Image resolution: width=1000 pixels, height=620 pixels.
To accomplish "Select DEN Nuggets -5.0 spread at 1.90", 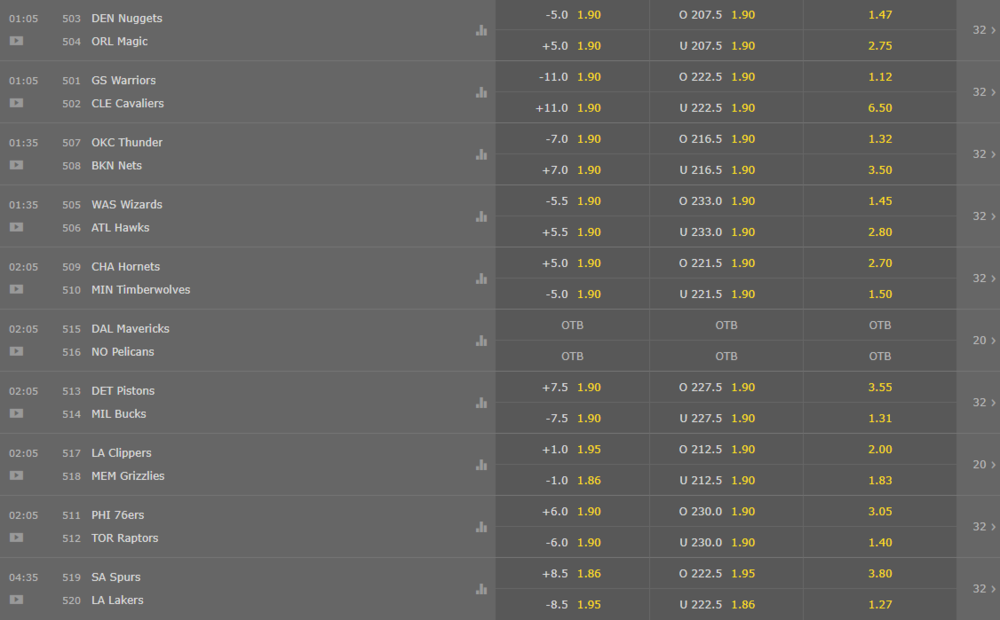I will coord(572,15).
